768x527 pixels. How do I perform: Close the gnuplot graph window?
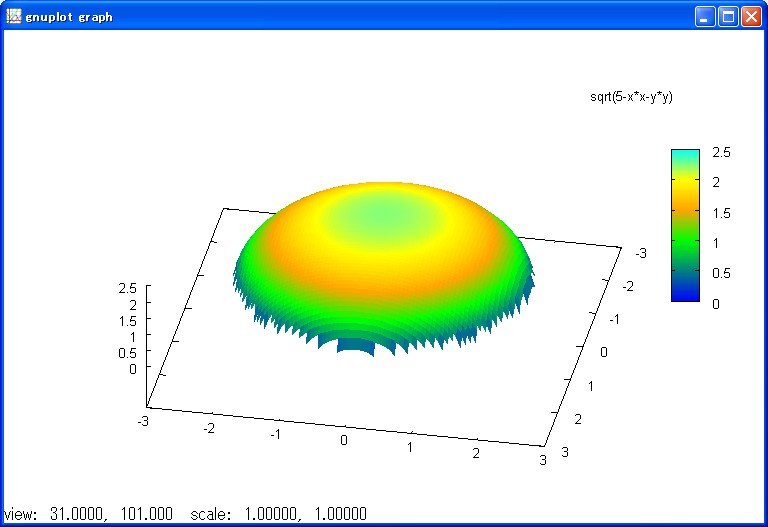(x=751, y=17)
